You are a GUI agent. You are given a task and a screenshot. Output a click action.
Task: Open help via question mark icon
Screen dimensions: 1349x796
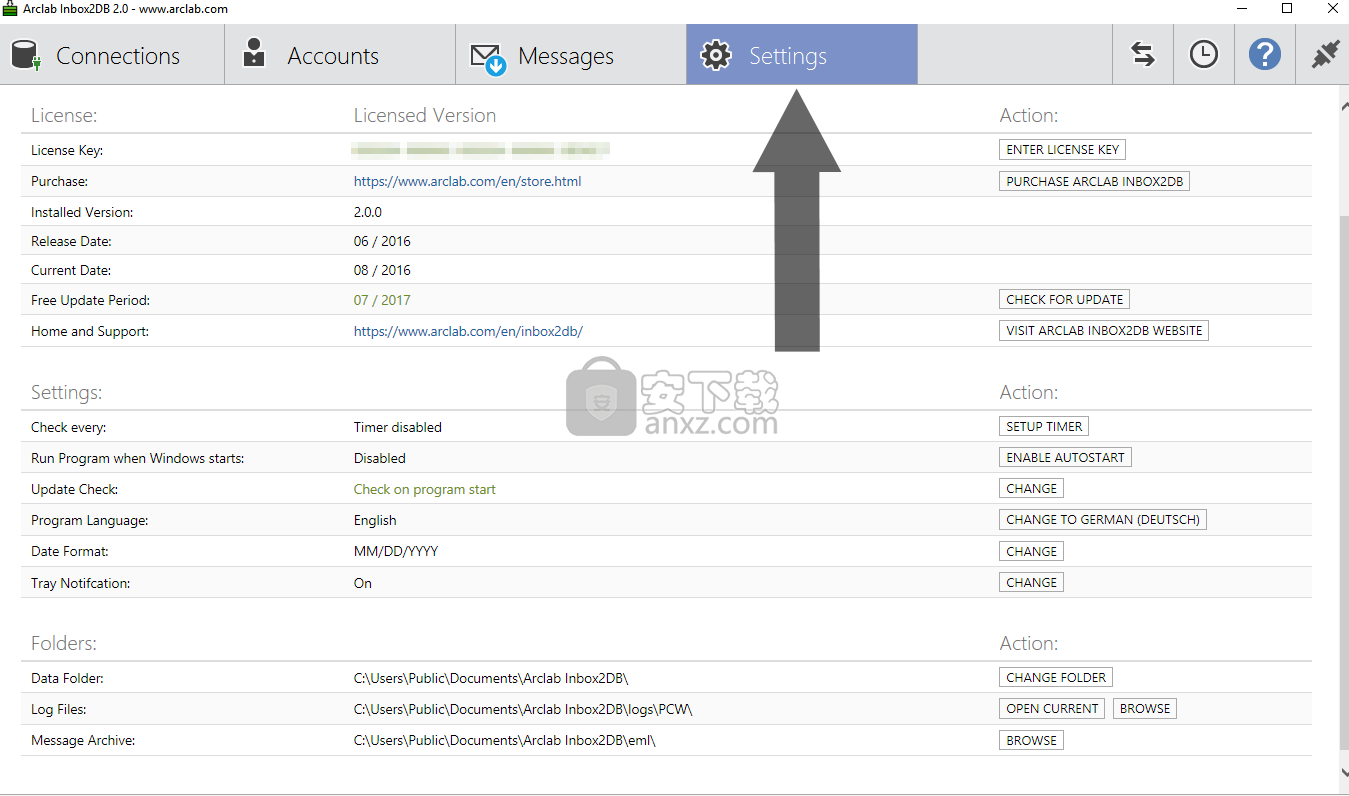[1265, 55]
